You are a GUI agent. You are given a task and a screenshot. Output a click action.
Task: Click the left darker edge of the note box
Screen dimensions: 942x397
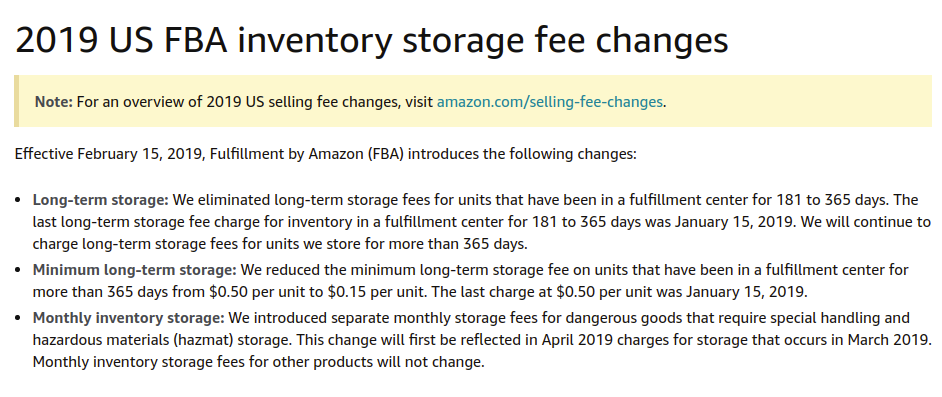[16, 101]
